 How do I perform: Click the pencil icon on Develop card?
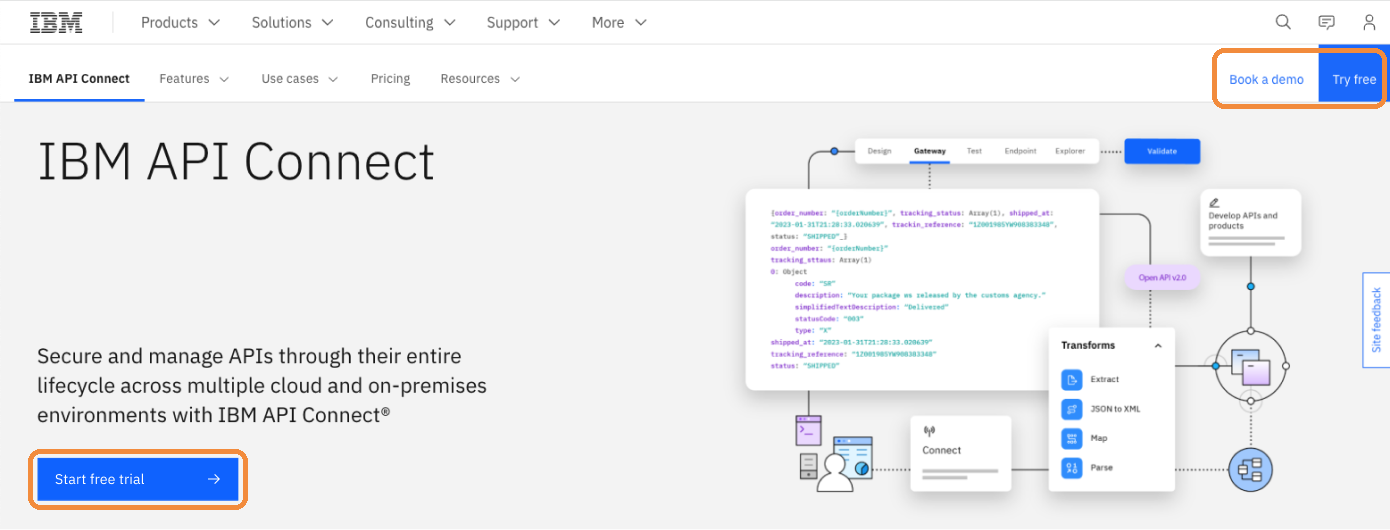[x=1214, y=202]
